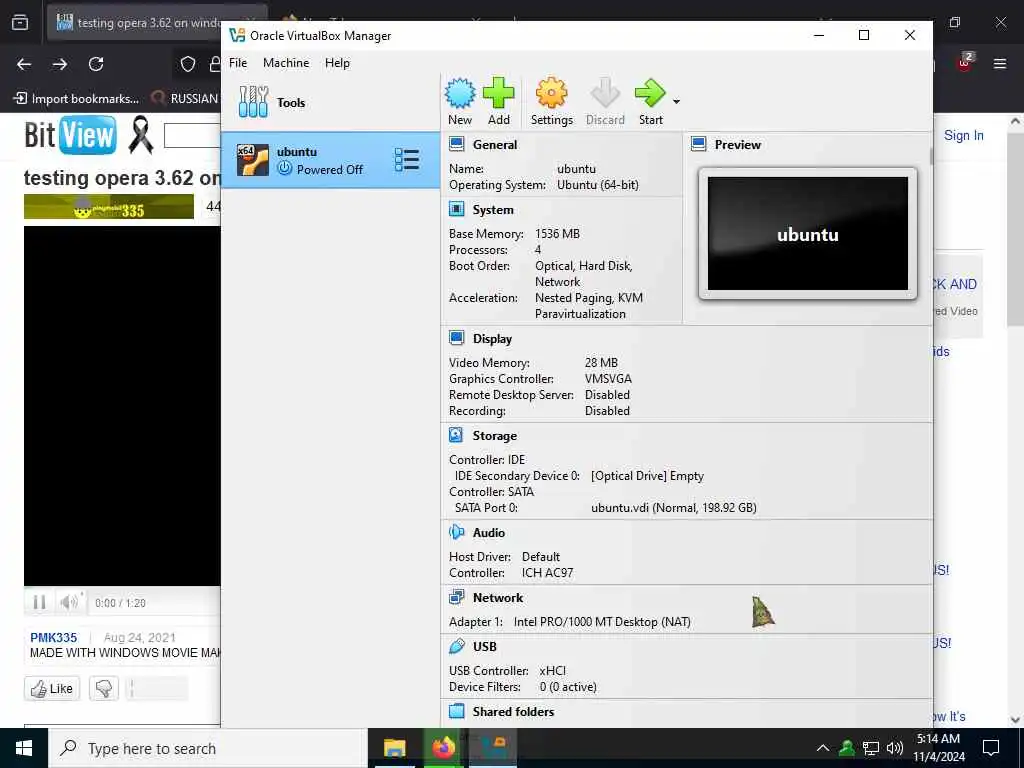Click the Audio speaker icon
This screenshot has width=1024, height=768.
click(x=456, y=532)
